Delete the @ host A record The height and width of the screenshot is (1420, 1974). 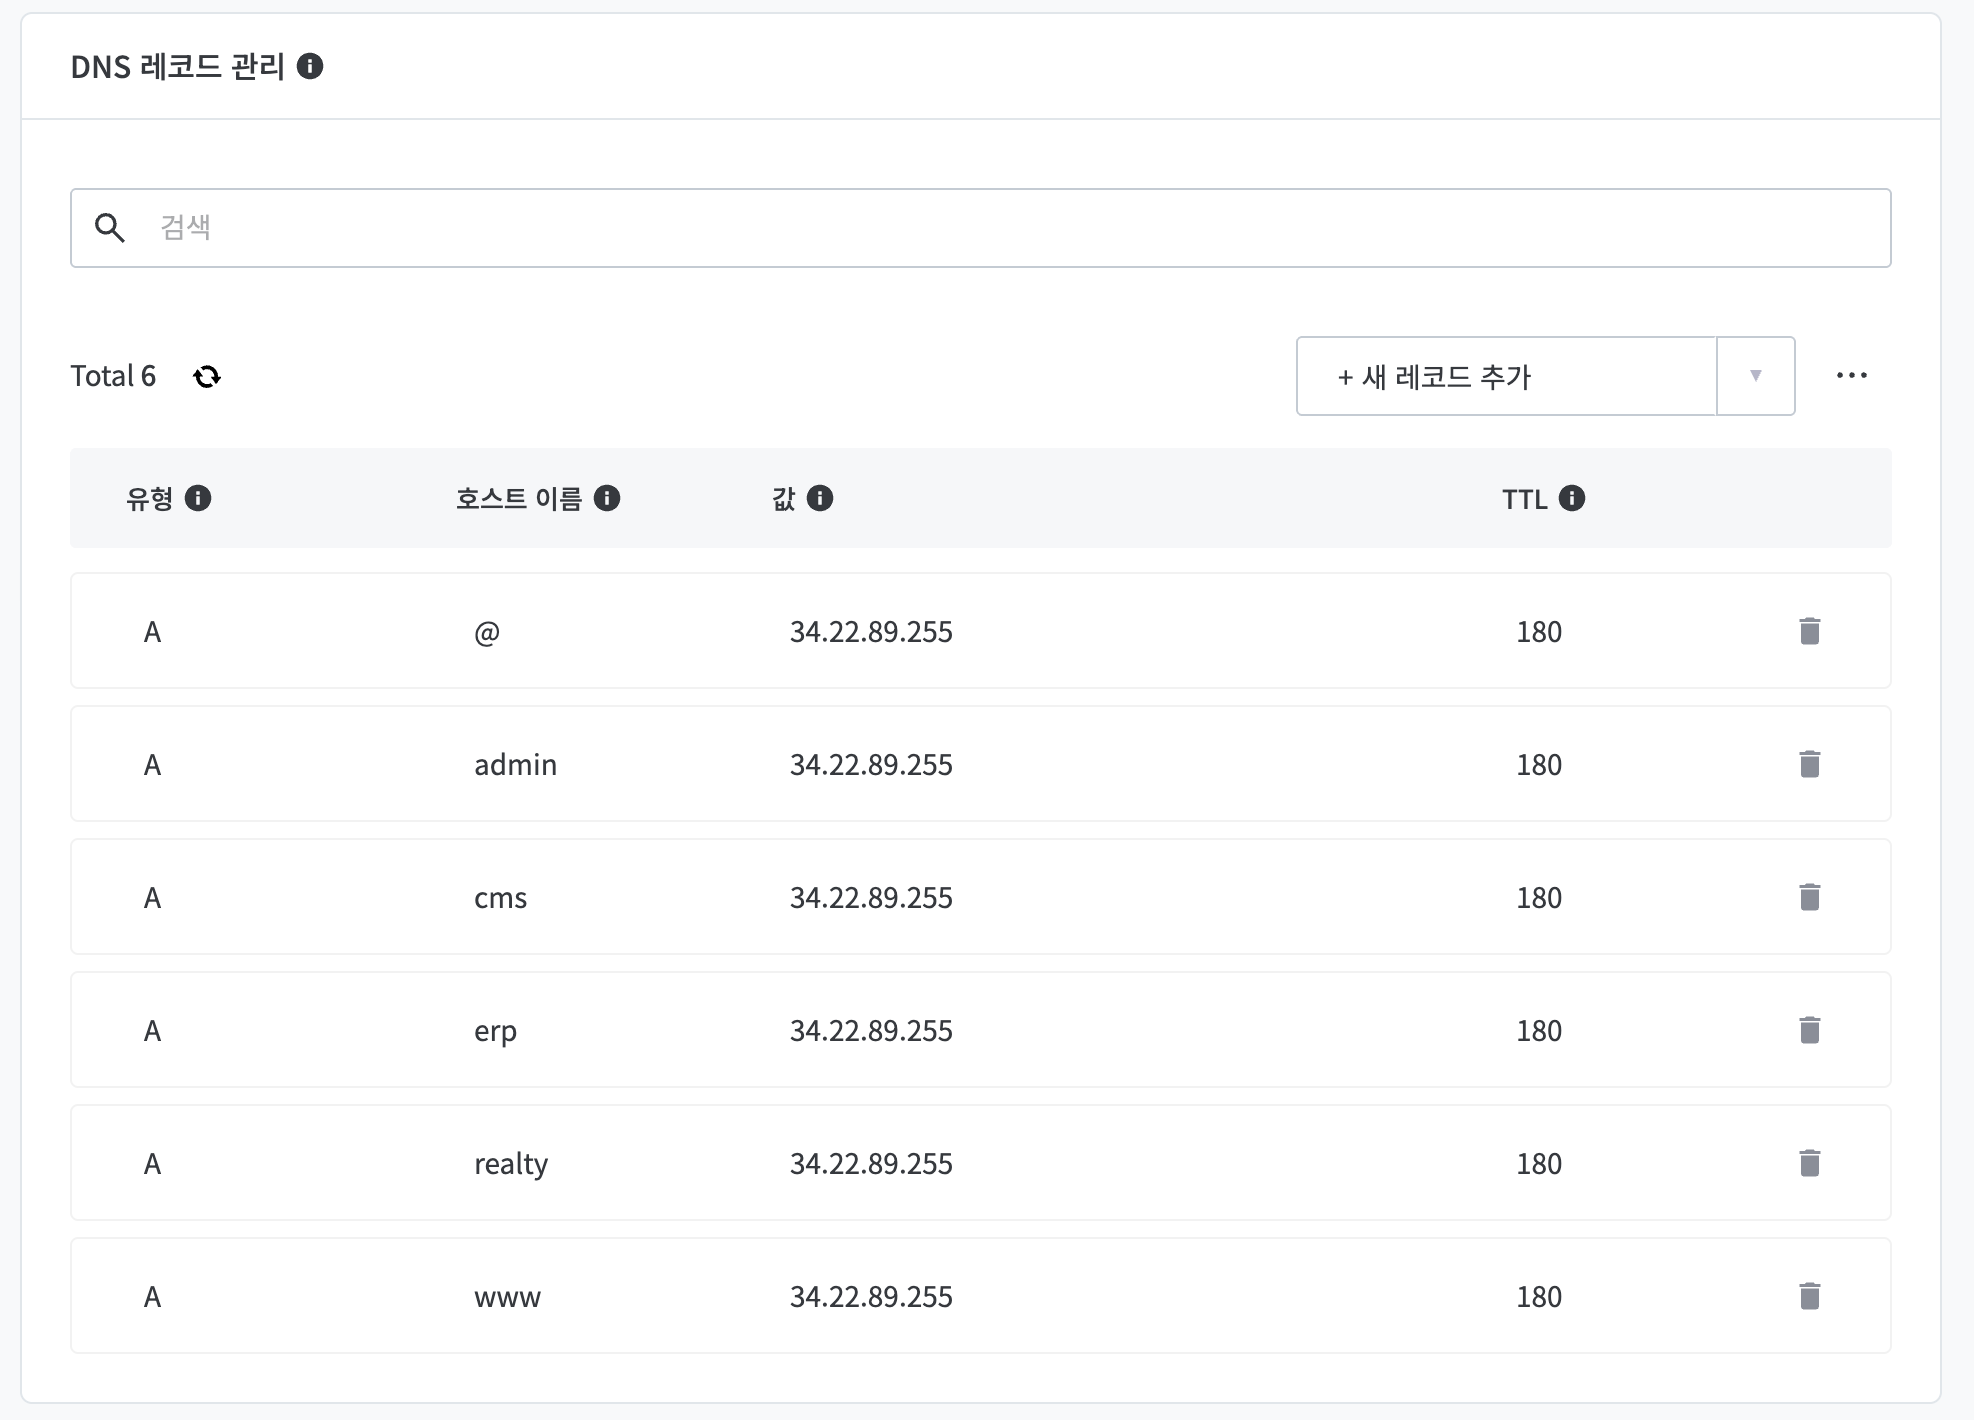tap(1809, 631)
